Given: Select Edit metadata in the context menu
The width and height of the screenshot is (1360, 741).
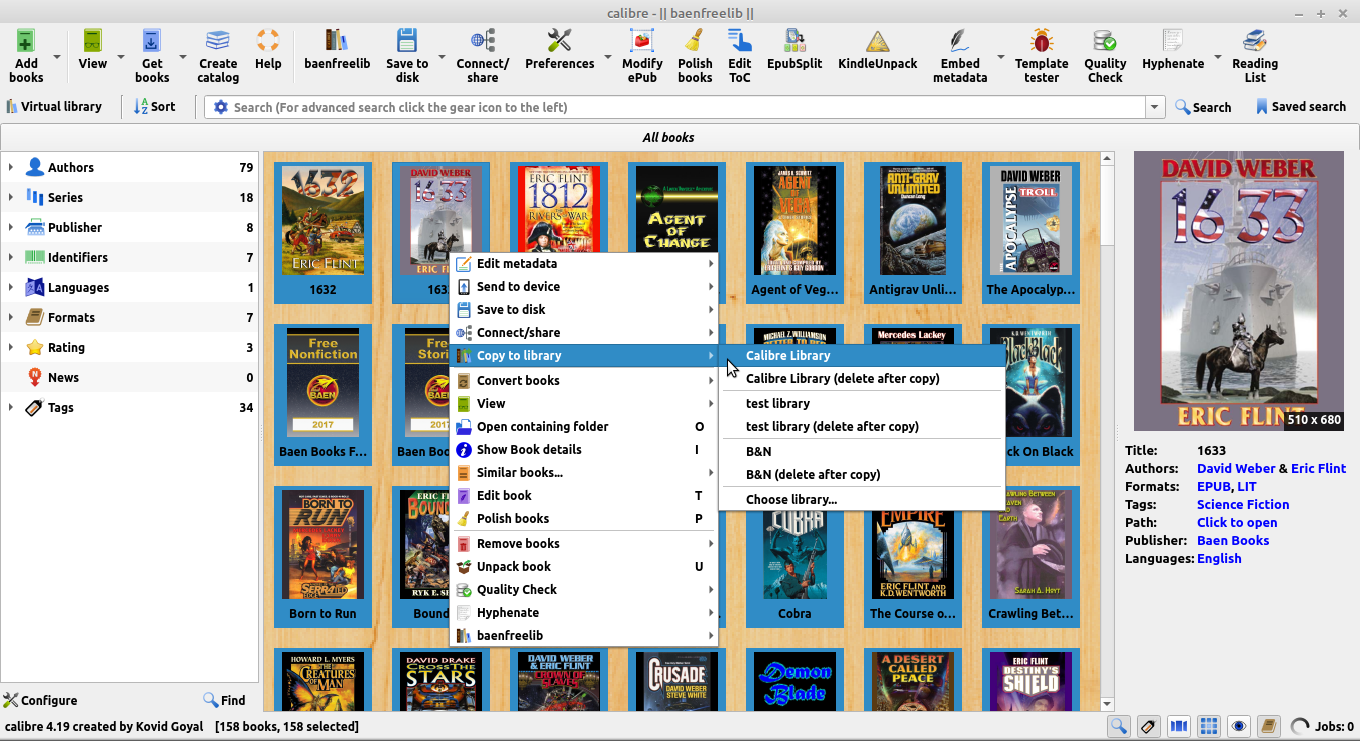Looking at the screenshot, I should 585,263.
